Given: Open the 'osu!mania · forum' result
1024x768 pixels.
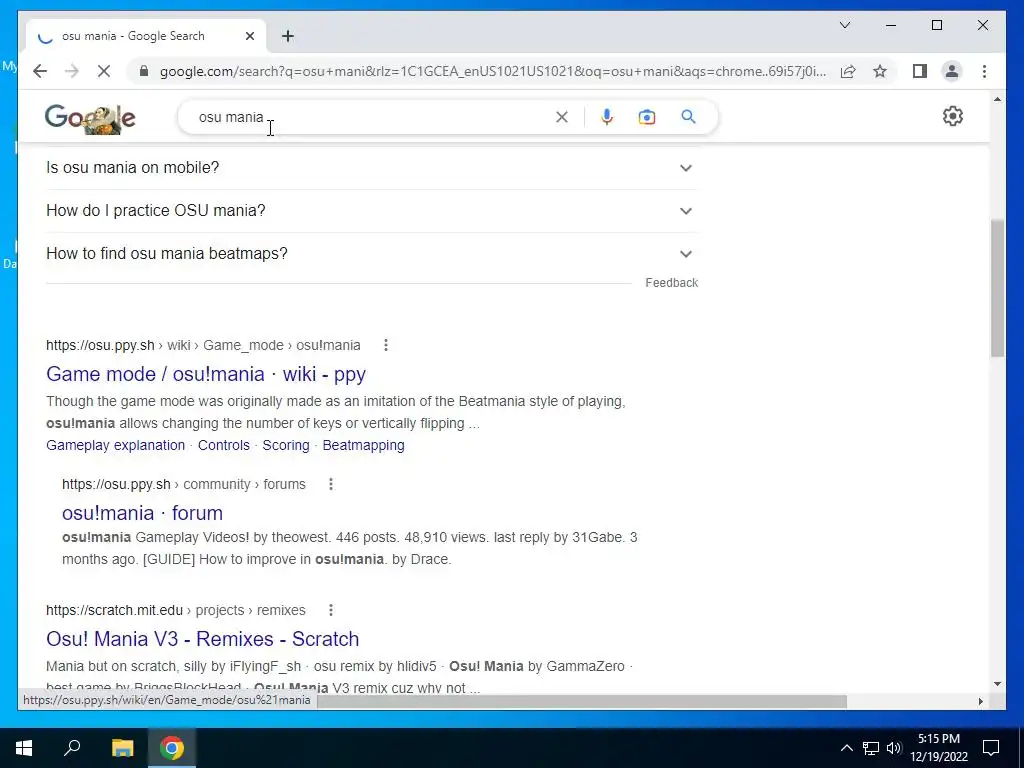Looking at the screenshot, I should coord(142,513).
